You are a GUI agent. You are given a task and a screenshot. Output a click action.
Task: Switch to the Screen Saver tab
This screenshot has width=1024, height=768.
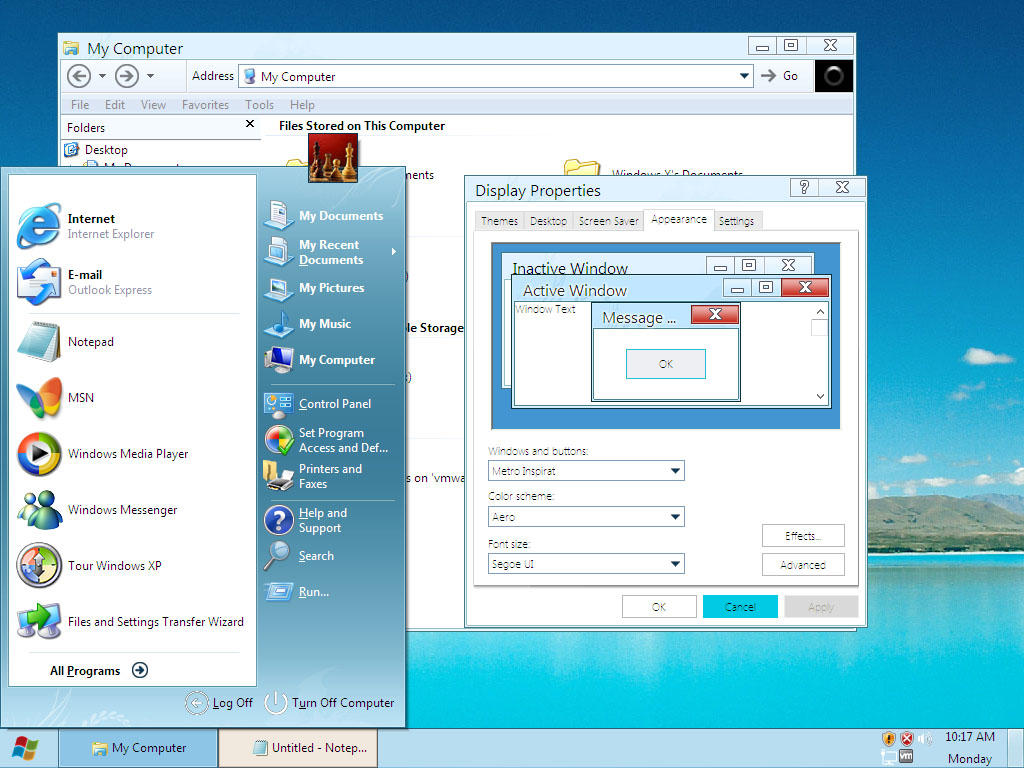coord(608,221)
